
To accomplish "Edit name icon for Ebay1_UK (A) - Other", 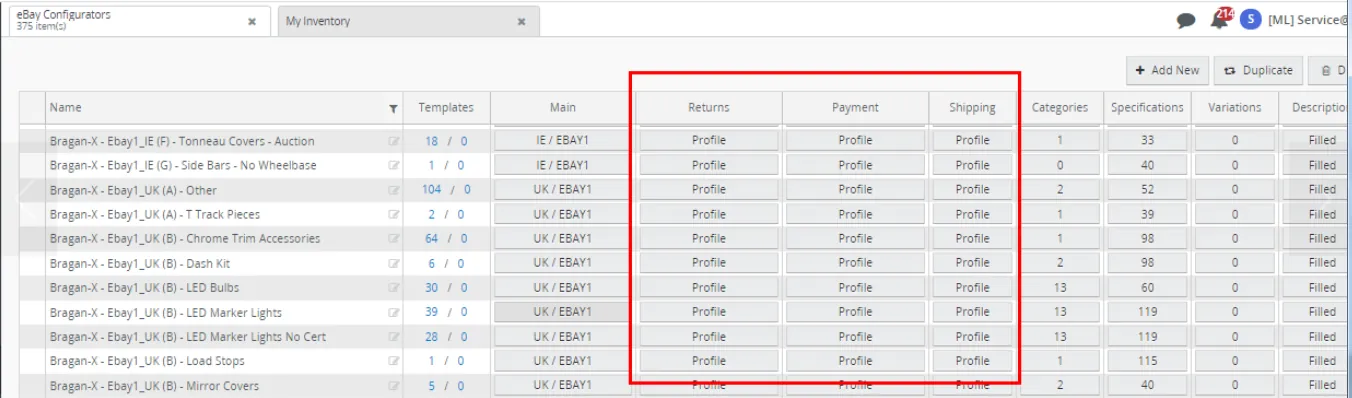I will pos(394,190).
